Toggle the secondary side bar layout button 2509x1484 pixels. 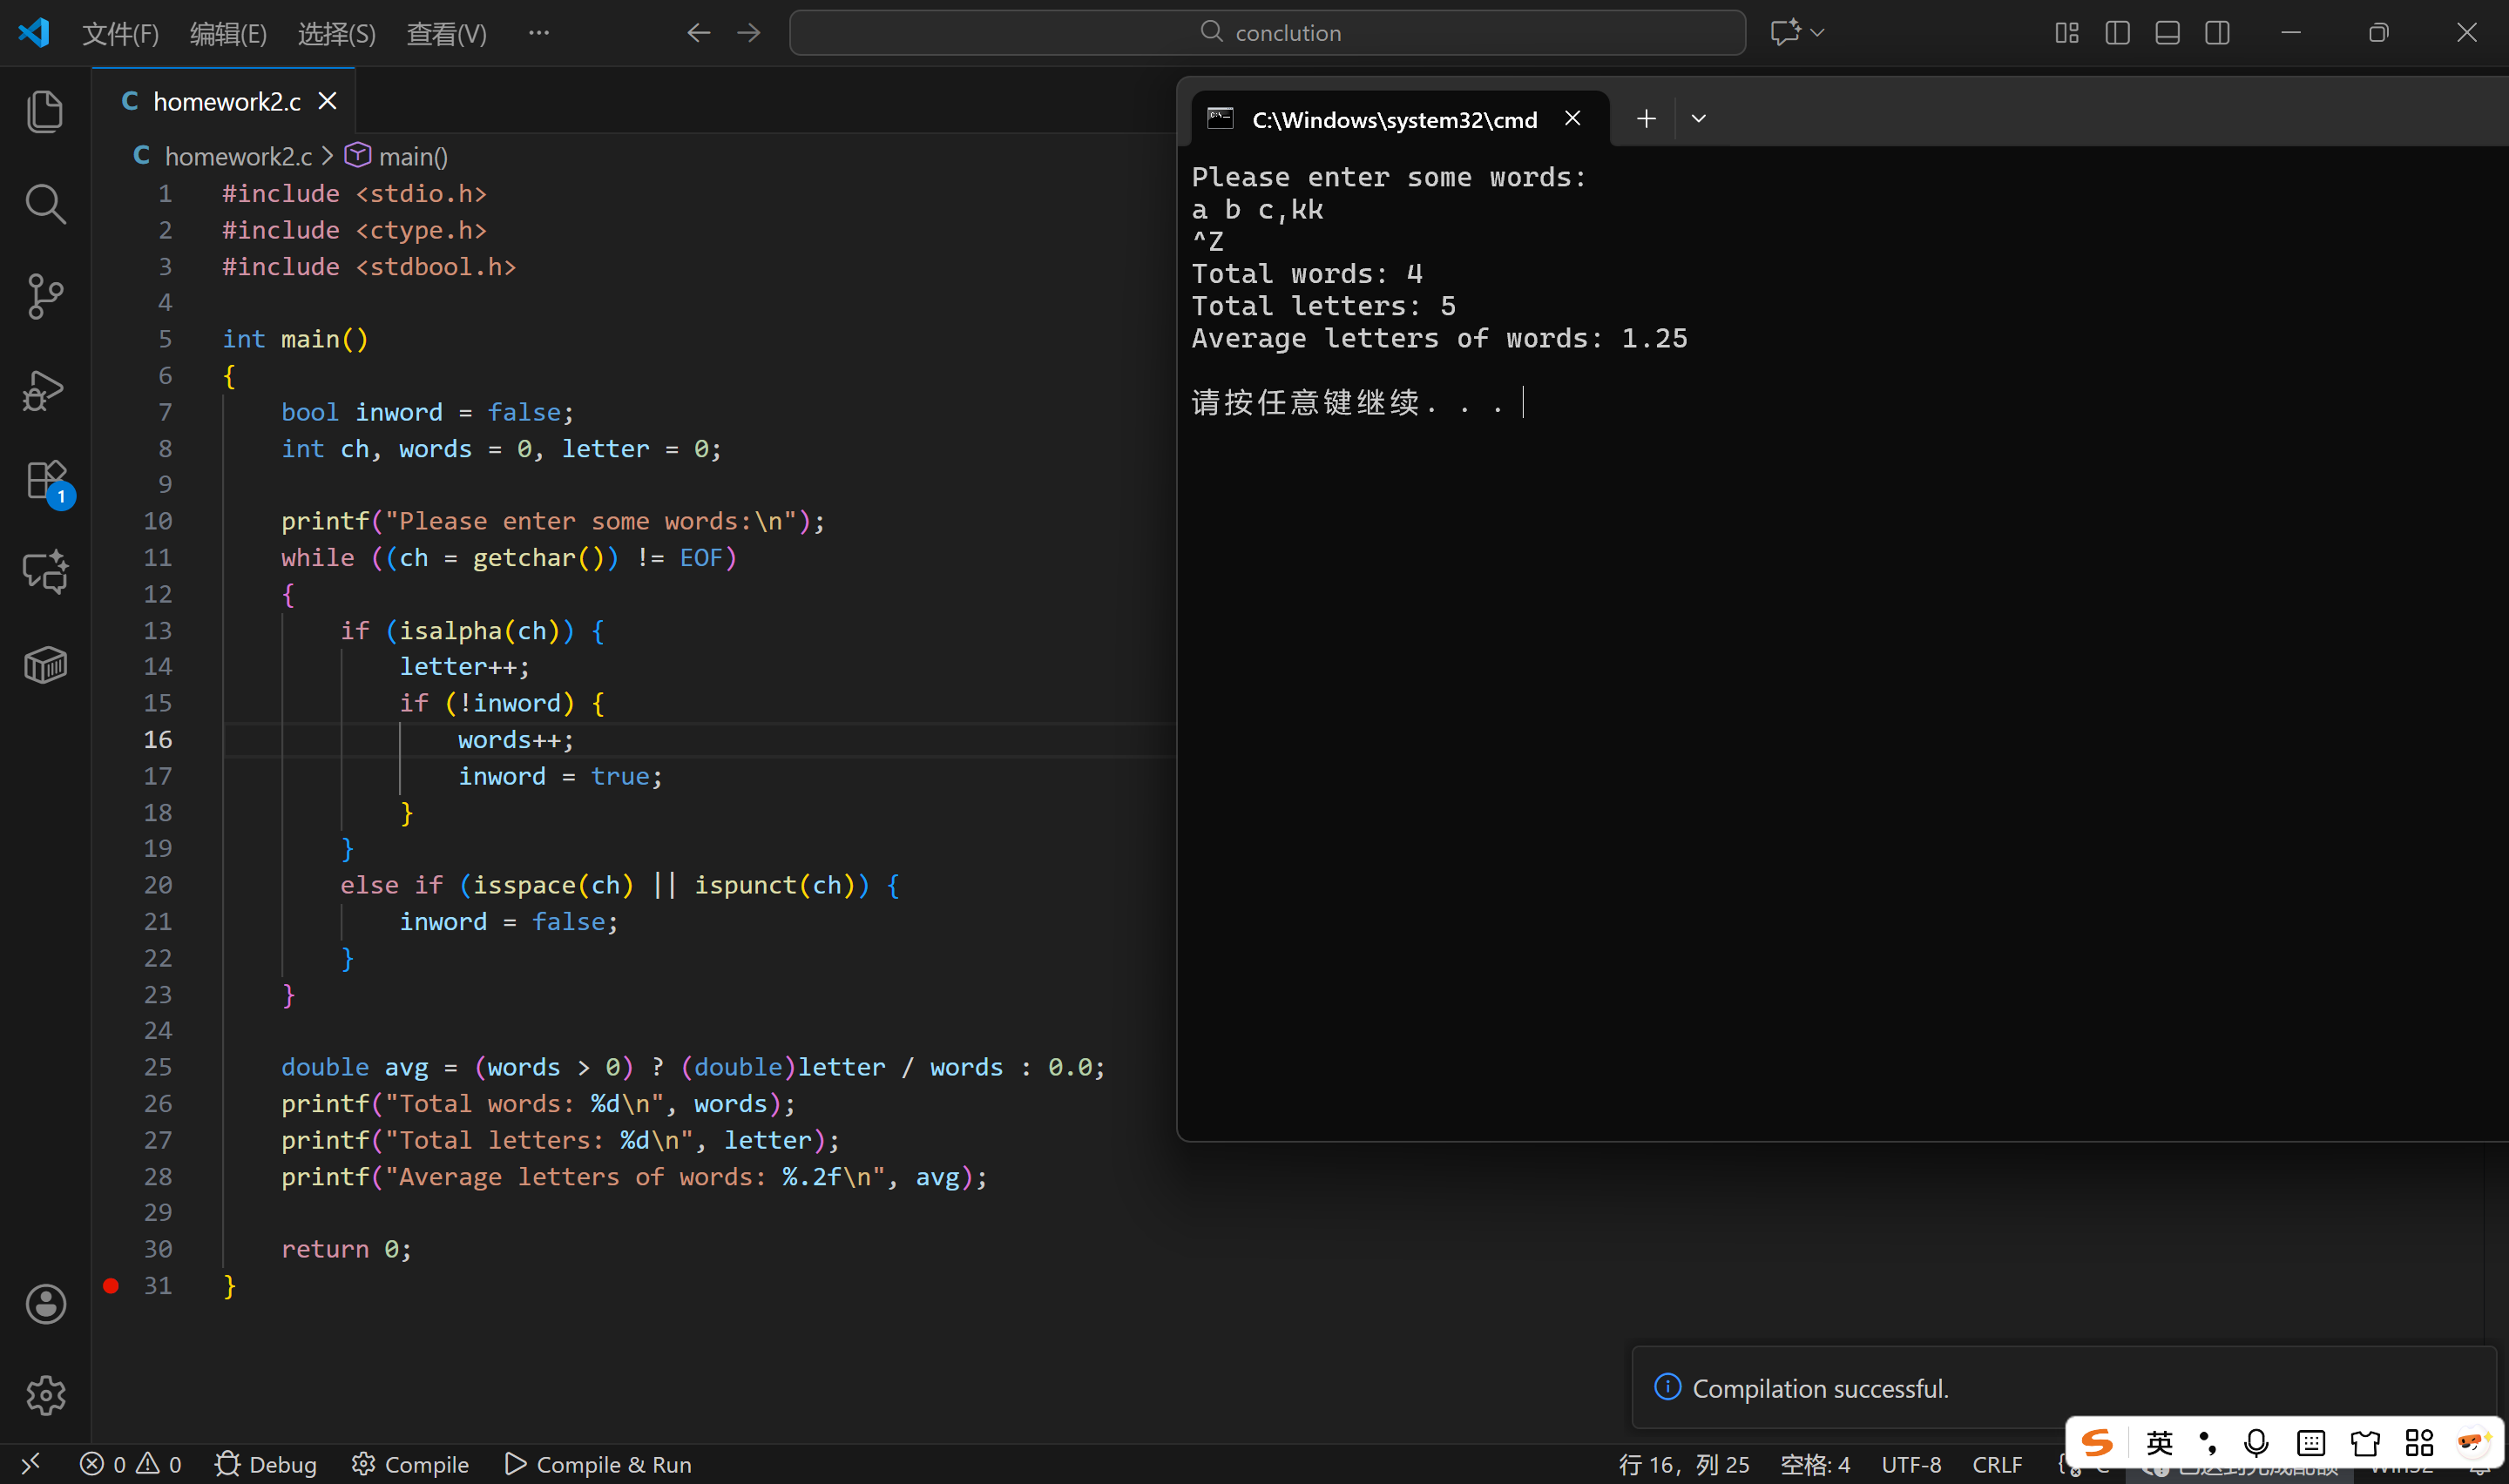(x=2217, y=33)
